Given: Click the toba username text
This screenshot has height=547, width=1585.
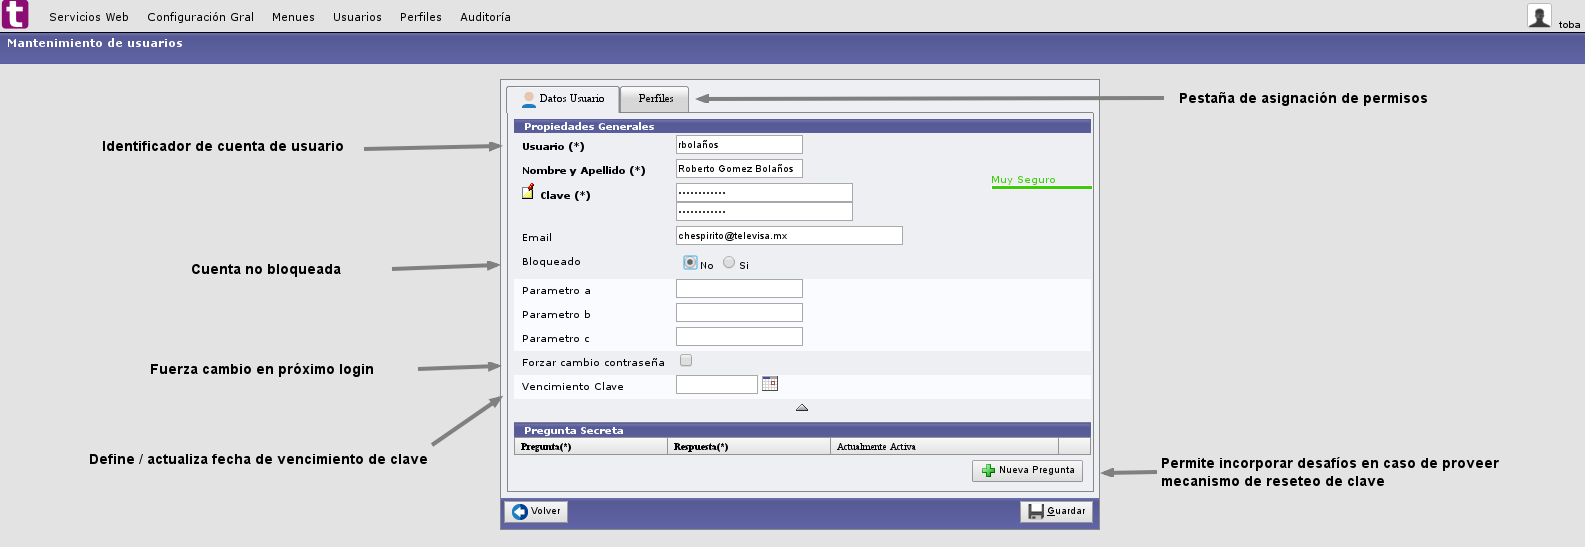Looking at the screenshot, I should click(1569, 25).
